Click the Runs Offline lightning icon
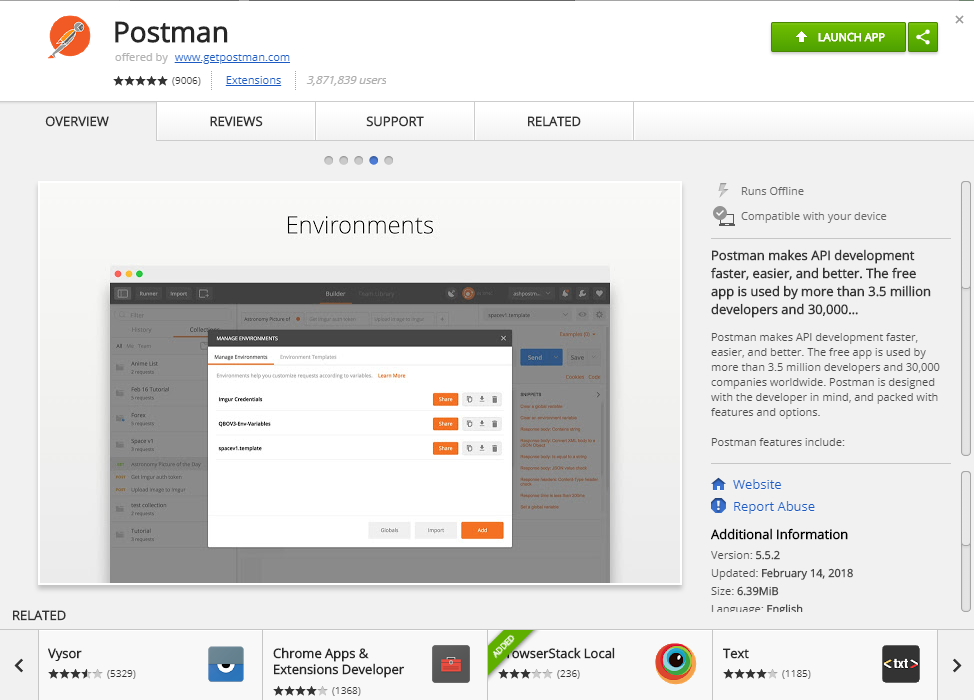 722,190
